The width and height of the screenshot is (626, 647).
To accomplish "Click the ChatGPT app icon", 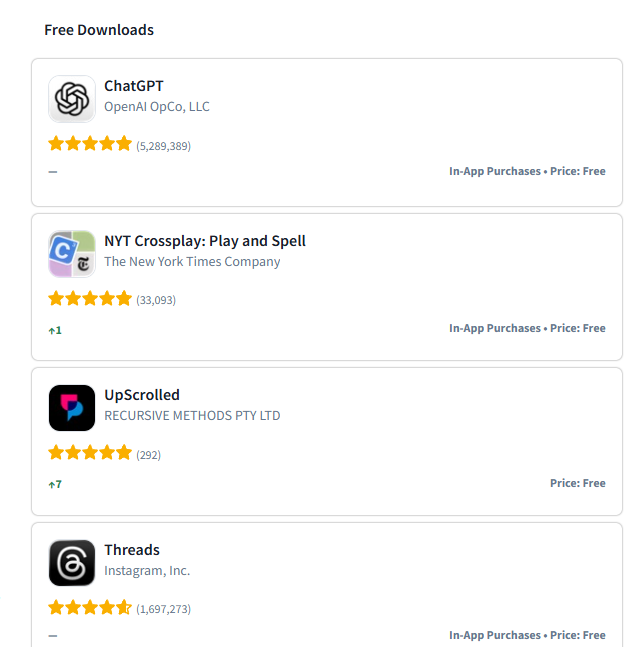I will click(x=72, y=99).
